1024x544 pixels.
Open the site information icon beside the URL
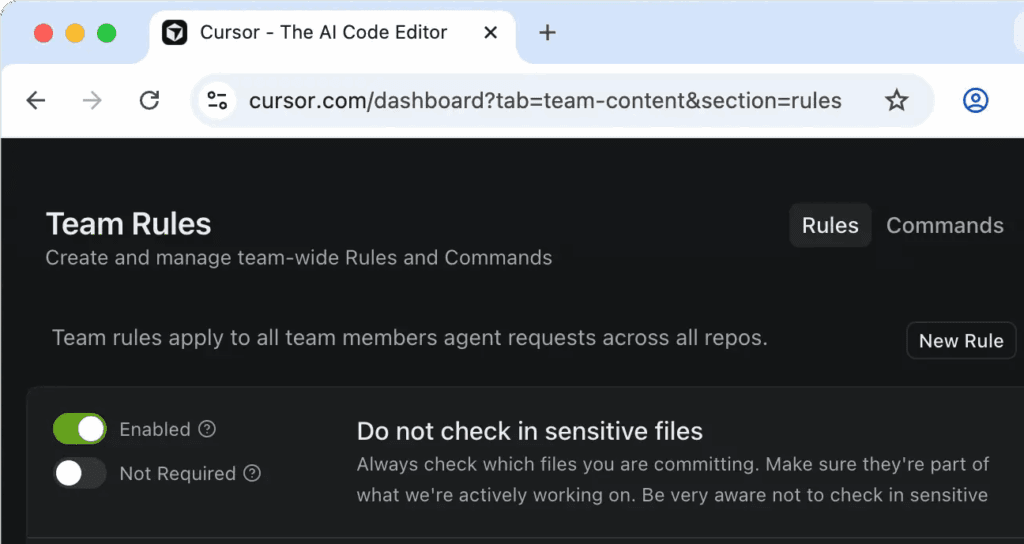[218, 100]
